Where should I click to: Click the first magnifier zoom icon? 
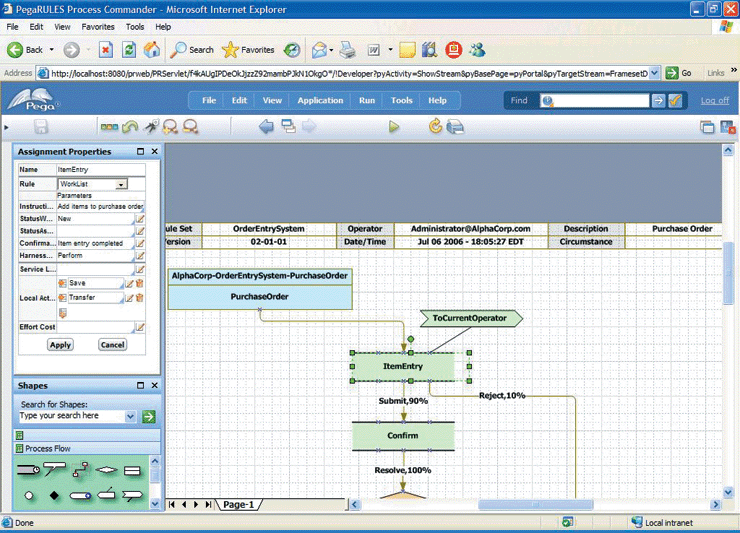point(170,127)
